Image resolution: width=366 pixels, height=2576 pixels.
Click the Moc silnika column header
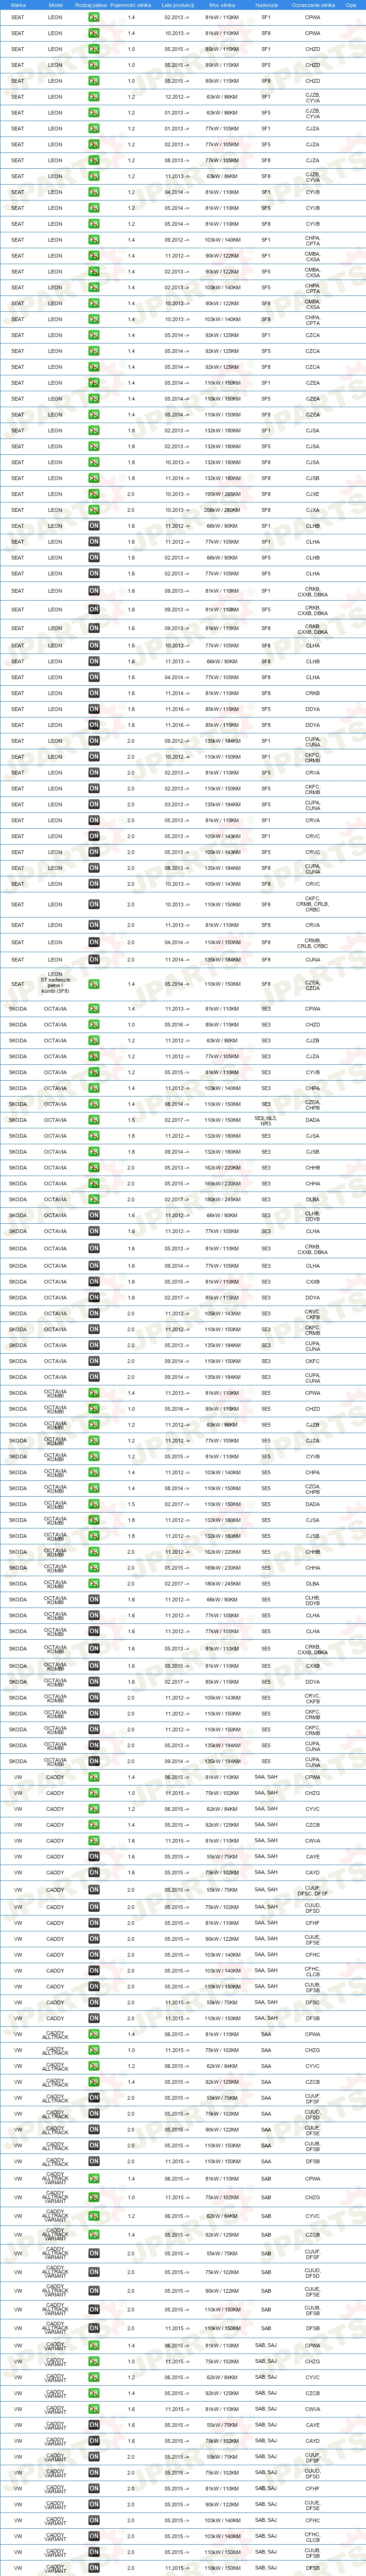pos(222,5)
